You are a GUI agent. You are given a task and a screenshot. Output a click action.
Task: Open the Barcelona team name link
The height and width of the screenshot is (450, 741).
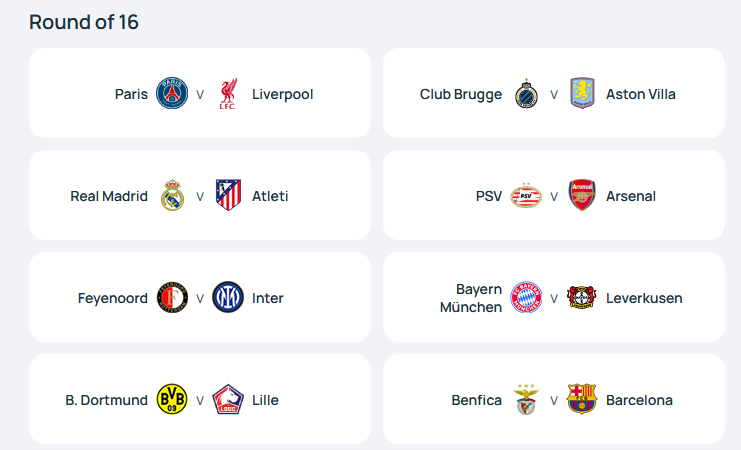639,400
